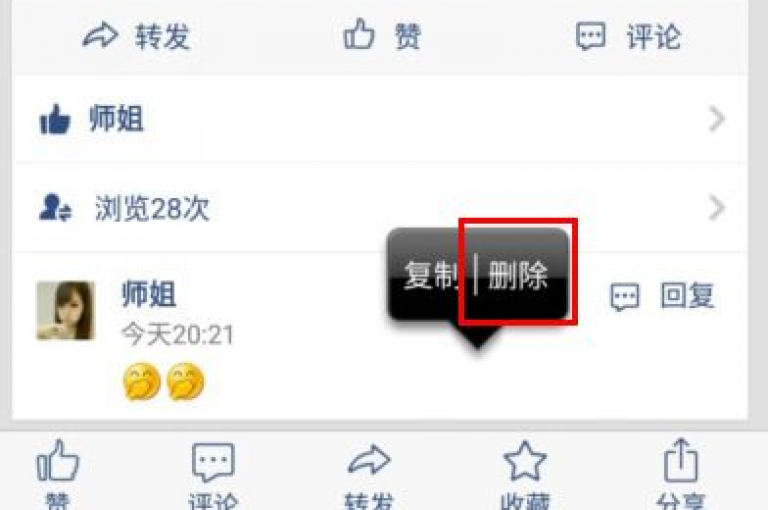Open commenter name 师姐 above the timestamp
This screenshot has height=510, width=768.
149,293
